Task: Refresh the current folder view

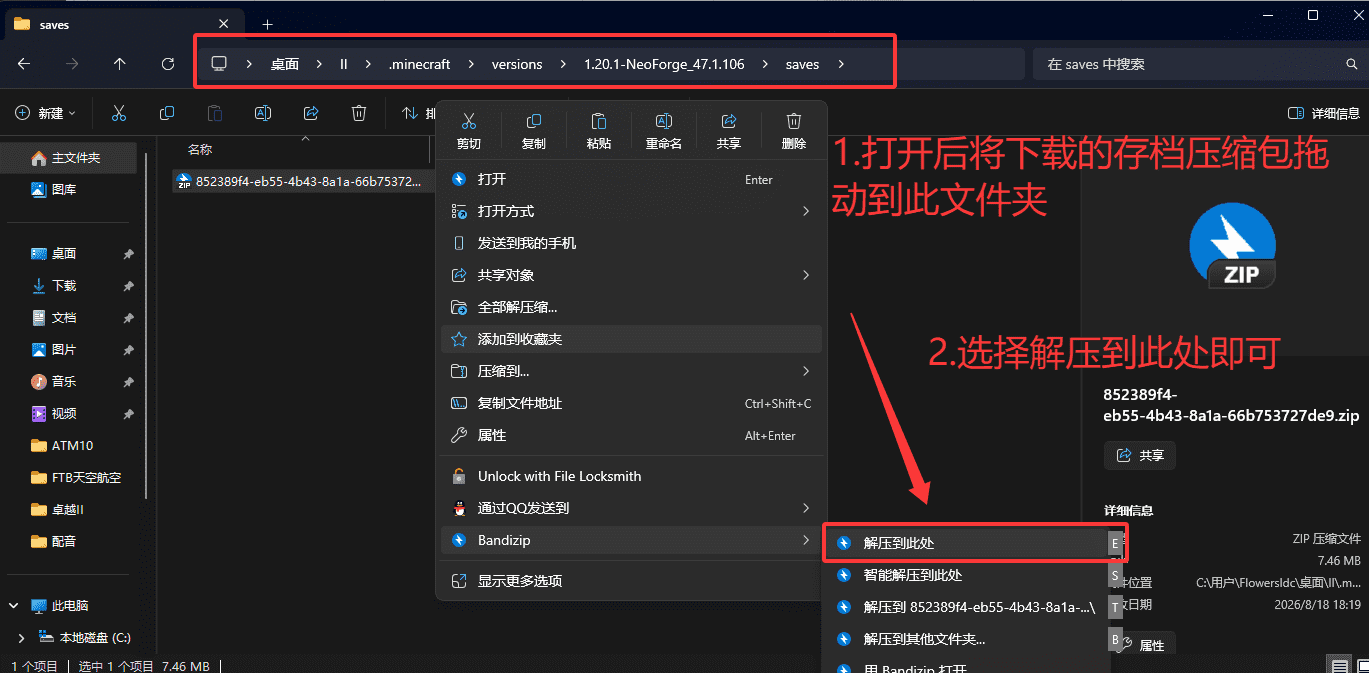Action: [168, 64]
